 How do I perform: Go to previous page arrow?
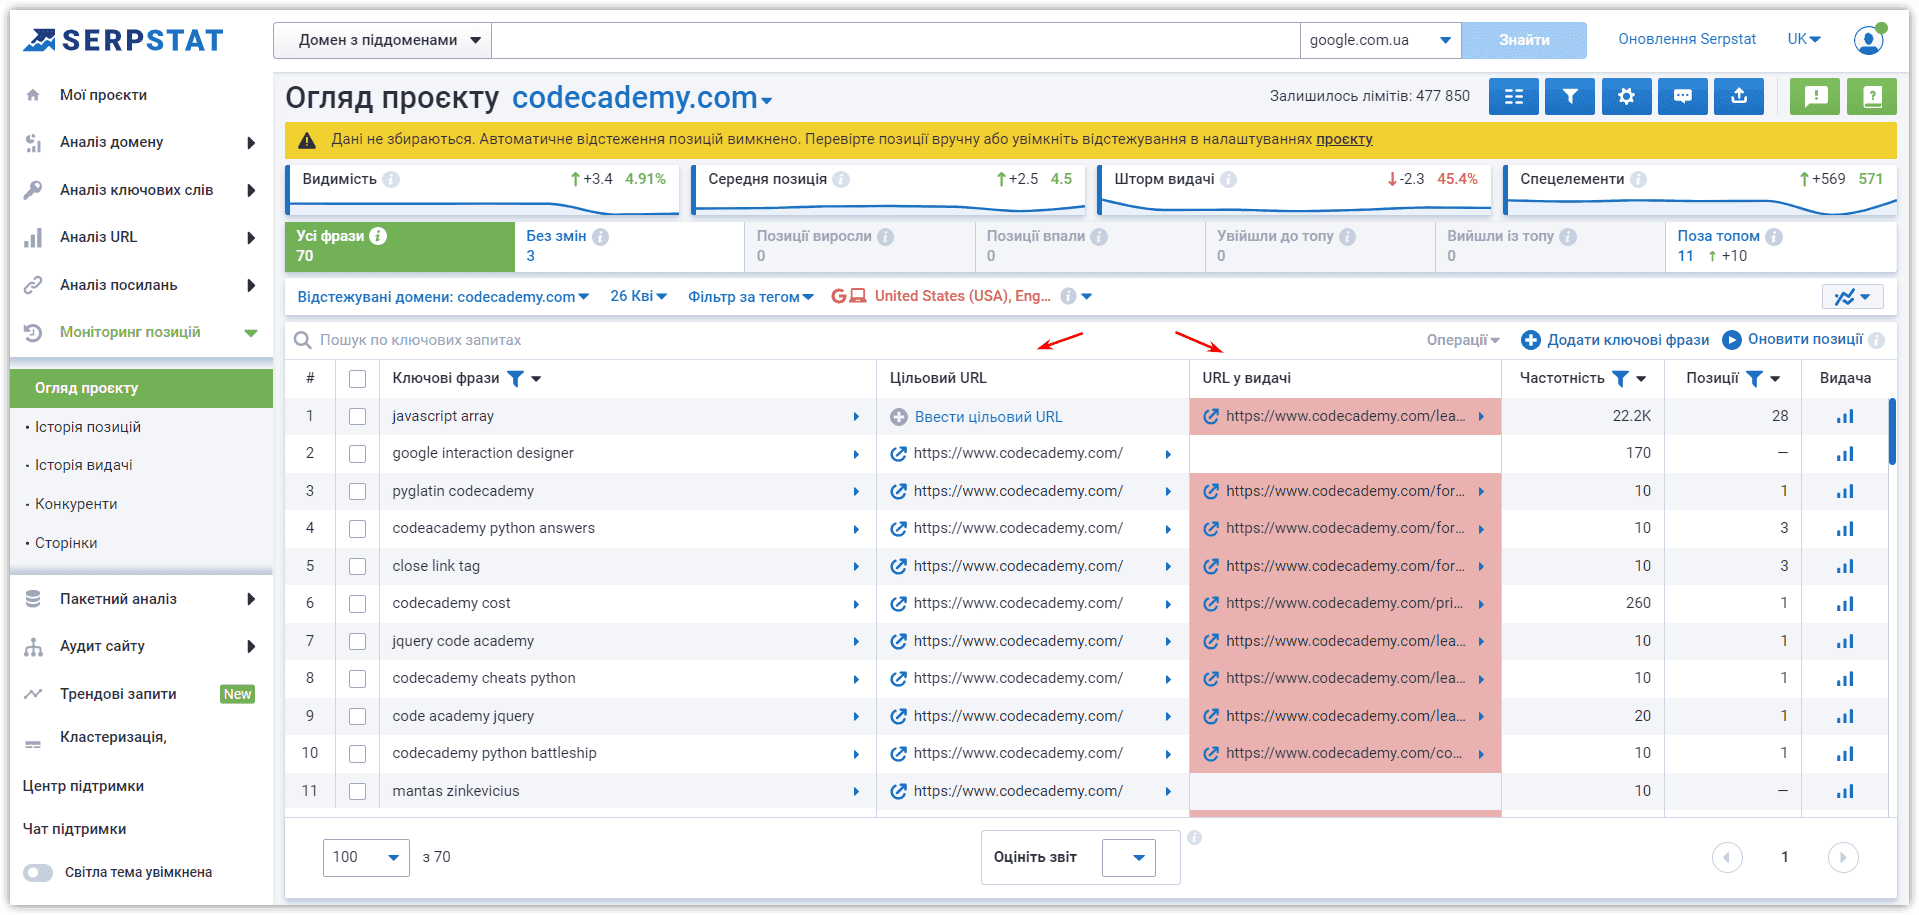pyautogui.click(x=1727, y=857)
